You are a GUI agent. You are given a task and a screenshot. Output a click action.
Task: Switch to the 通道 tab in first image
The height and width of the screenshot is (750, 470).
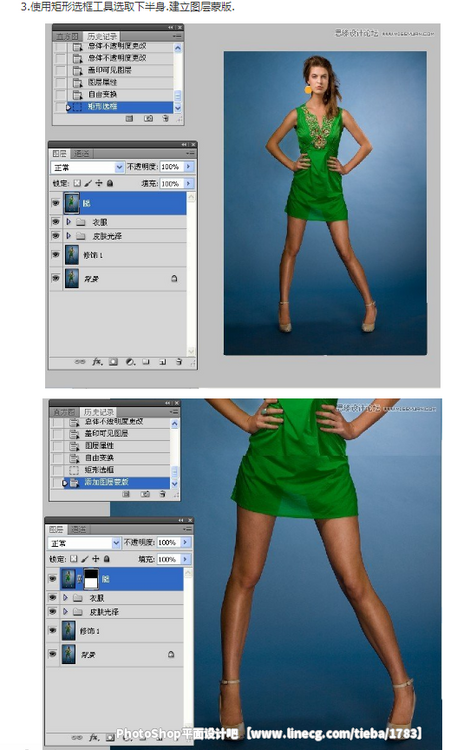tap(81, 154)
